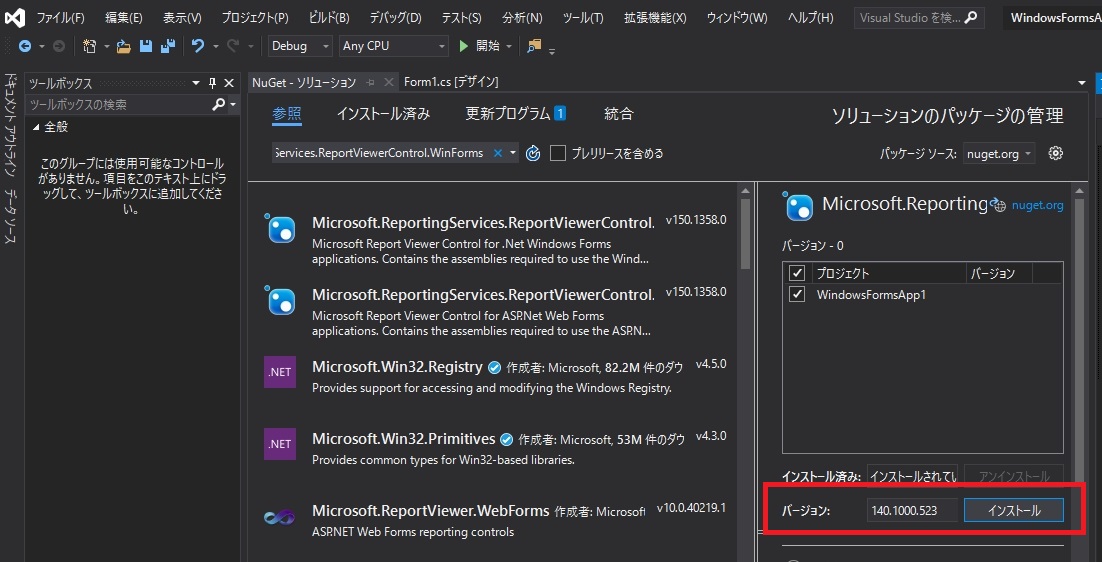Open the toolbox window options dropdown
1102x562 pixels.
pyautogui.click(x=196, y=84)
